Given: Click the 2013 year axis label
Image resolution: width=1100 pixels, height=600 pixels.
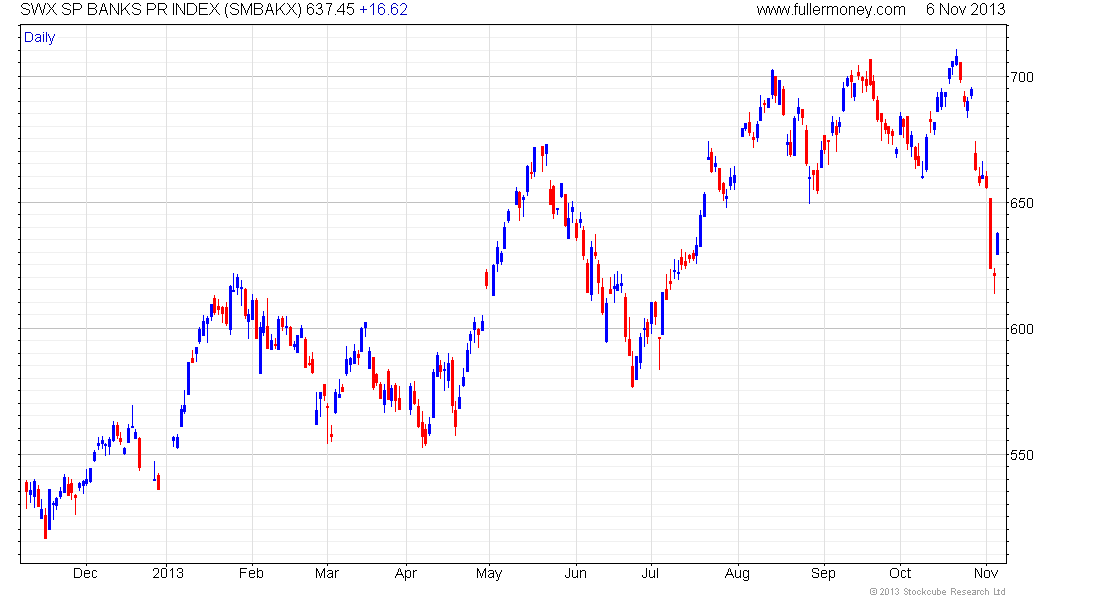Looking at the screenshot, I should (x=168, y=573).
